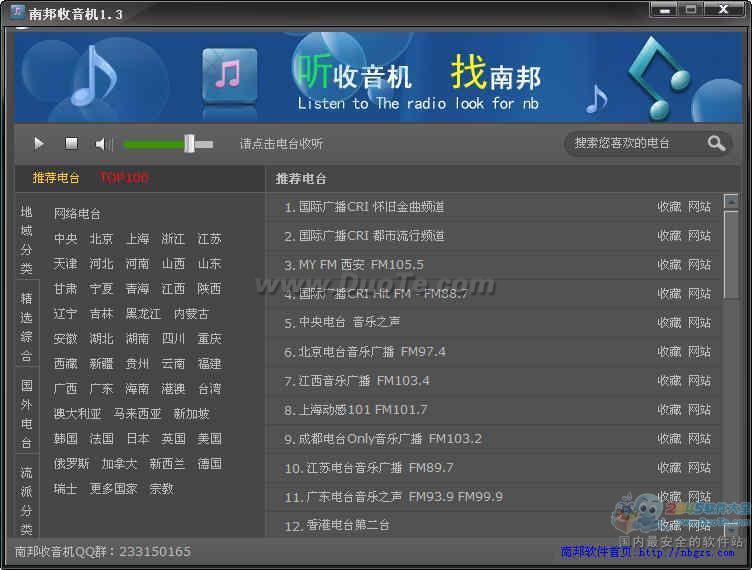
Task: Minimize the 南邦收音机 window
Action: (x=664, y=10)
